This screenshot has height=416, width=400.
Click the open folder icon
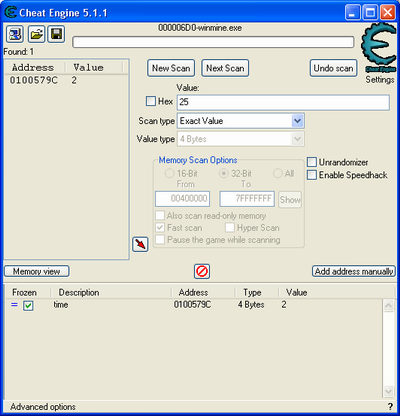[36, 34]
